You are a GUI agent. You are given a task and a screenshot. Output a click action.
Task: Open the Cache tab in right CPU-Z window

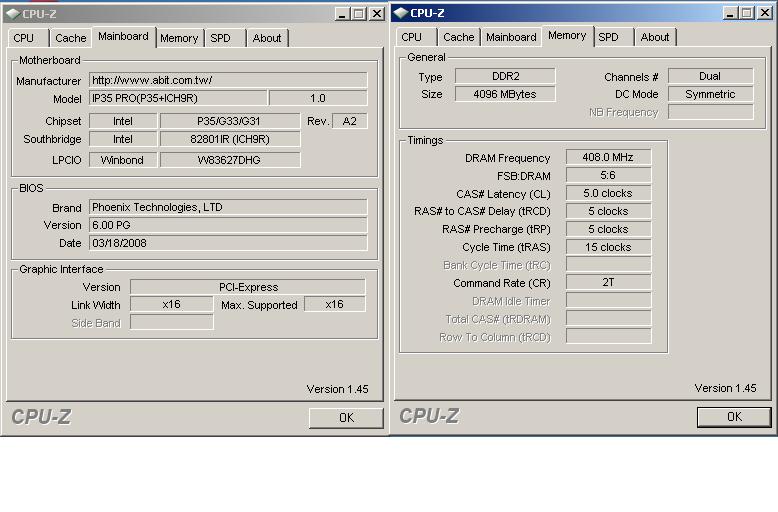458,37
